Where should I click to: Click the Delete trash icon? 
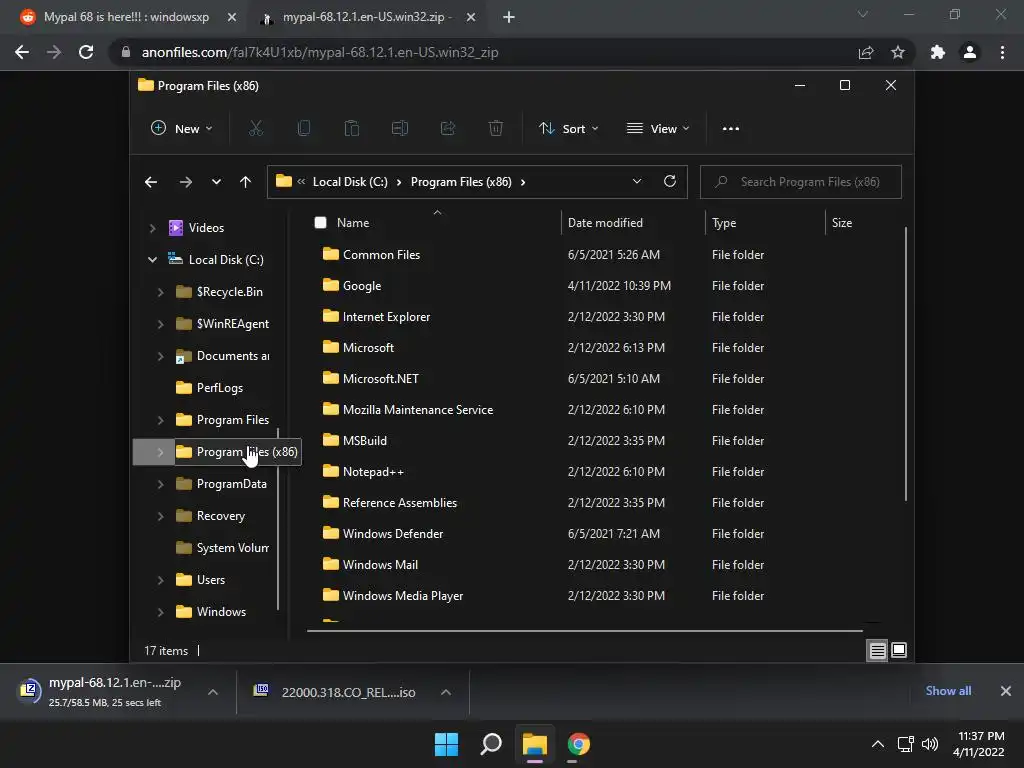point(496,129)
